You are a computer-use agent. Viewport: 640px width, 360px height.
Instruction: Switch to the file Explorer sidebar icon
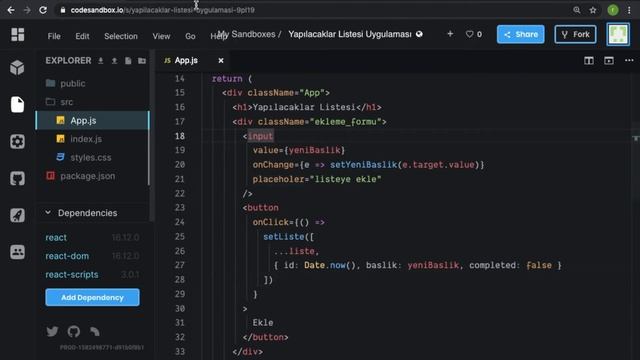coord(17,104)
